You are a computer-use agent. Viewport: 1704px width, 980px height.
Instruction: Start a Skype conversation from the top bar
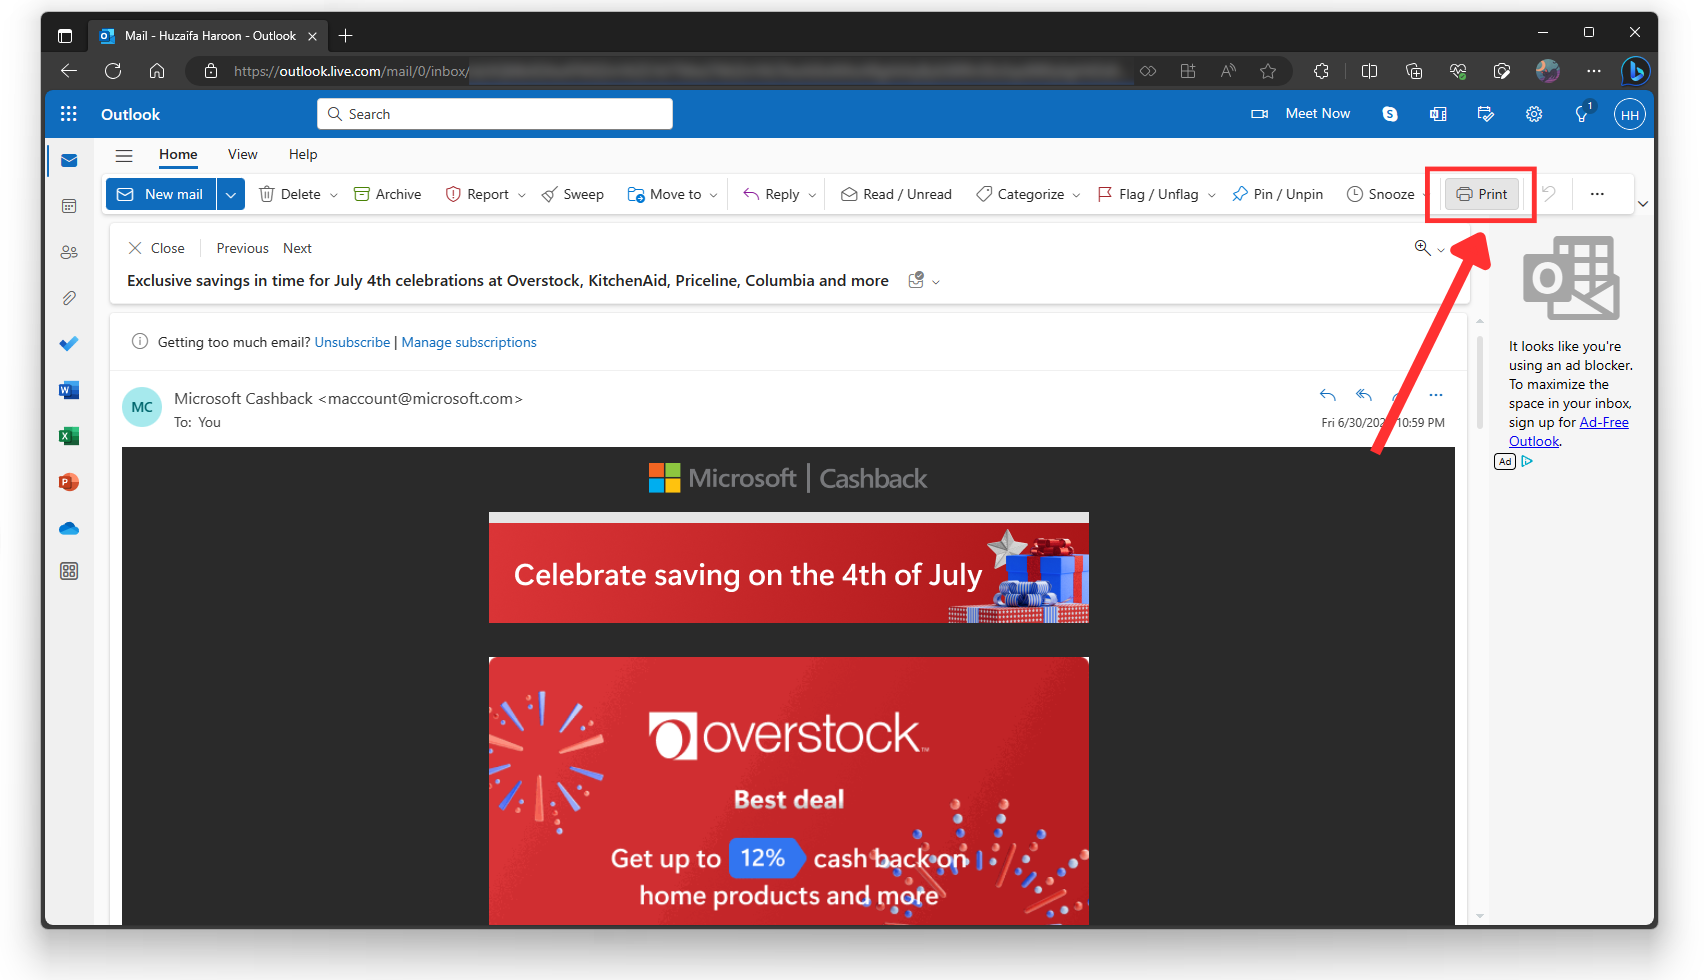pyautogui.click(x=1389, y=113)
